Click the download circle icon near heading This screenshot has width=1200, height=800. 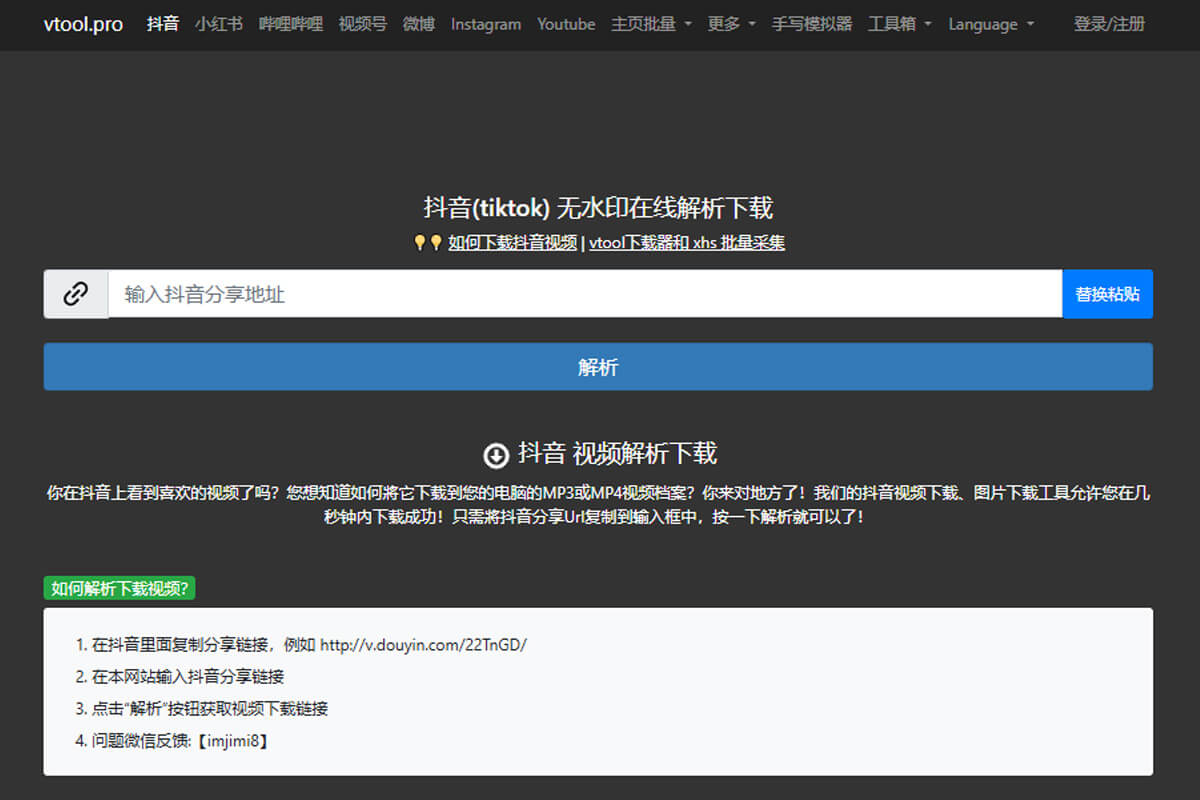(496, 455)
